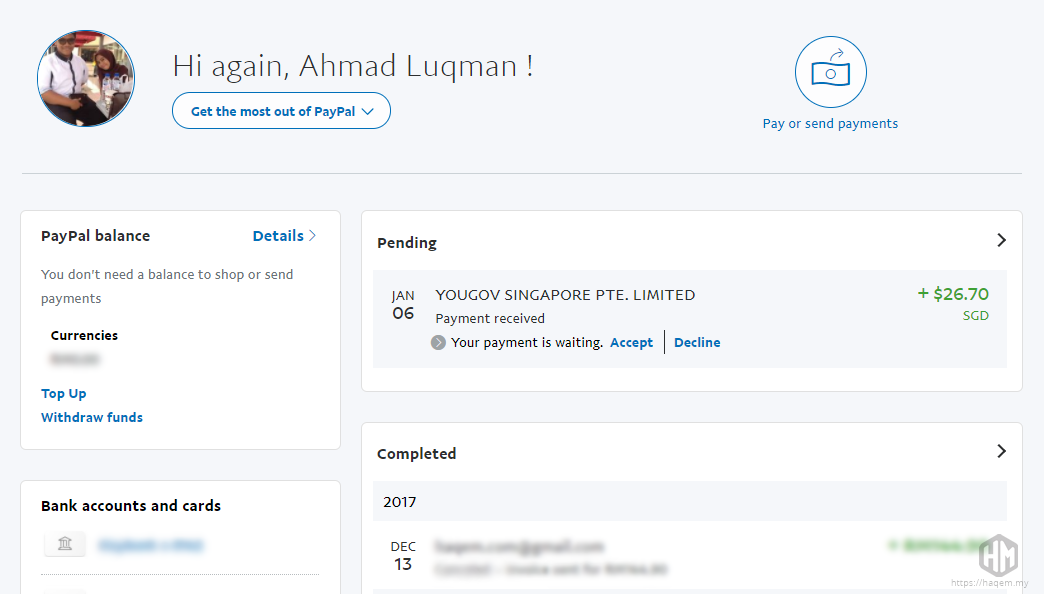The height and width of the screenshot is (594, 1044).
Task: Click the Pending section heading
Action: click(x=407, y=243)
